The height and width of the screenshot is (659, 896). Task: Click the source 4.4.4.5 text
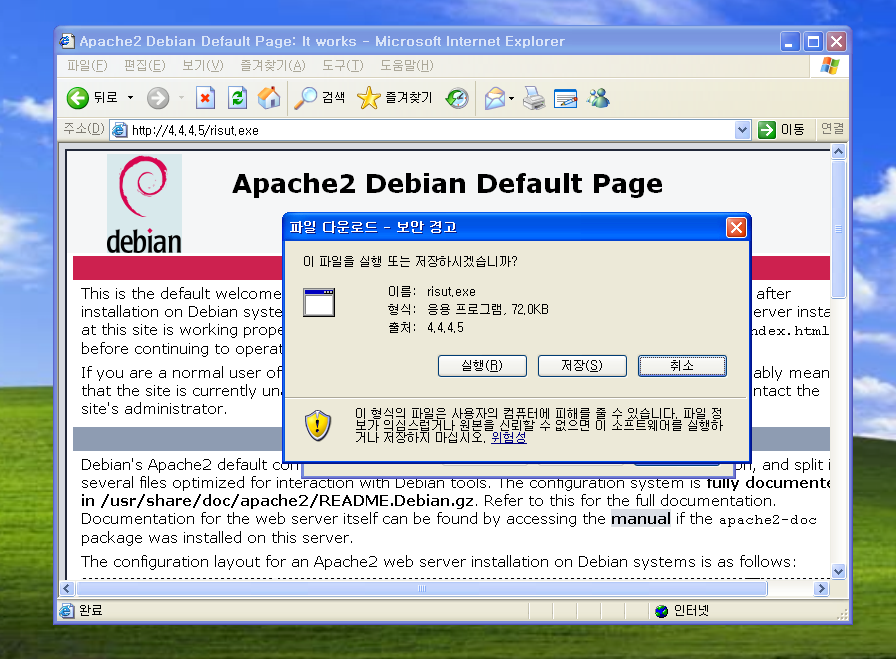pyautogui.click(x=445, y=328)
